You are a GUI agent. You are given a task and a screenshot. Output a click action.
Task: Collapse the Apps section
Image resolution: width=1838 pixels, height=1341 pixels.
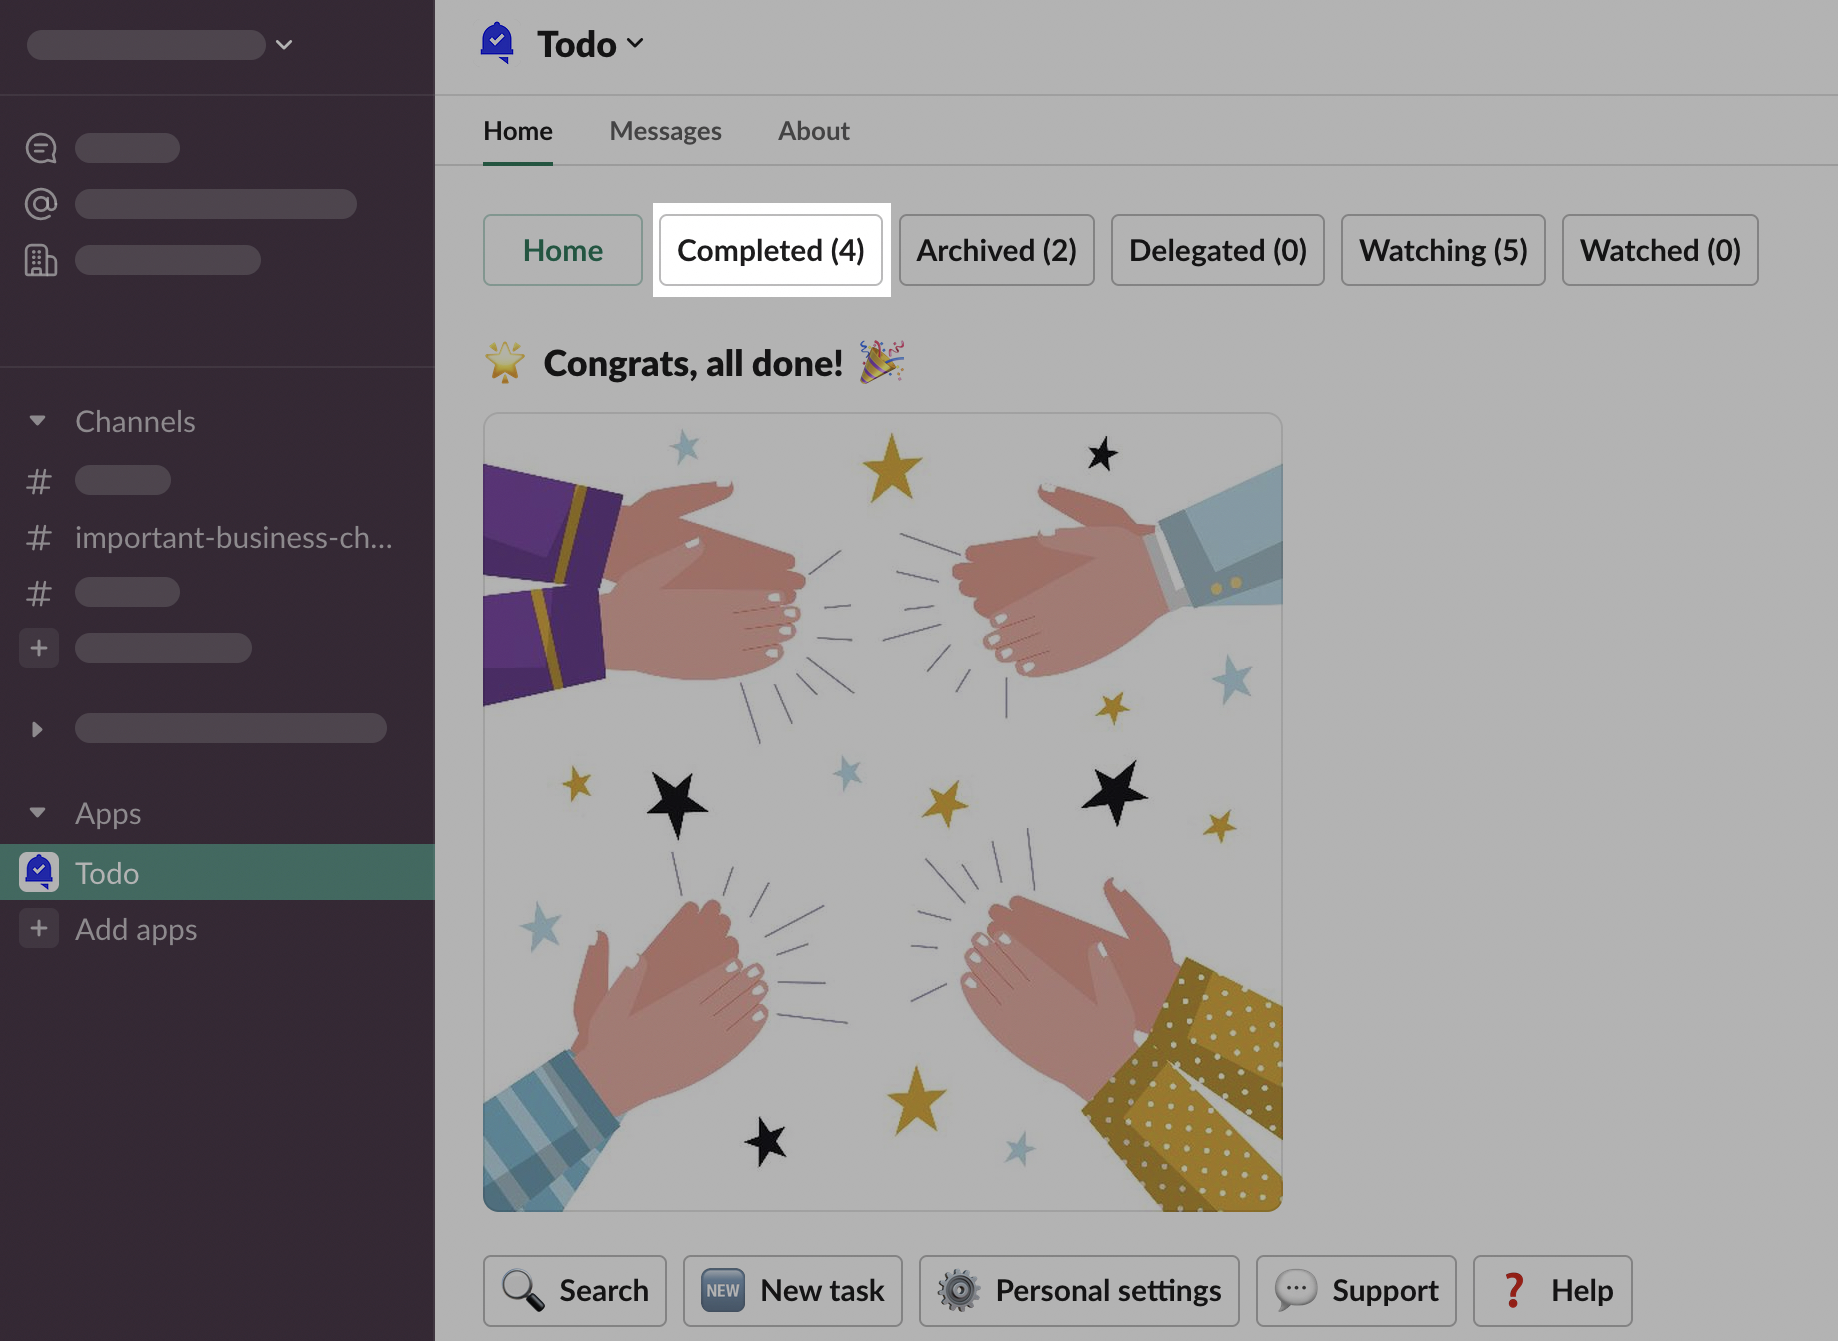point(38,813)
